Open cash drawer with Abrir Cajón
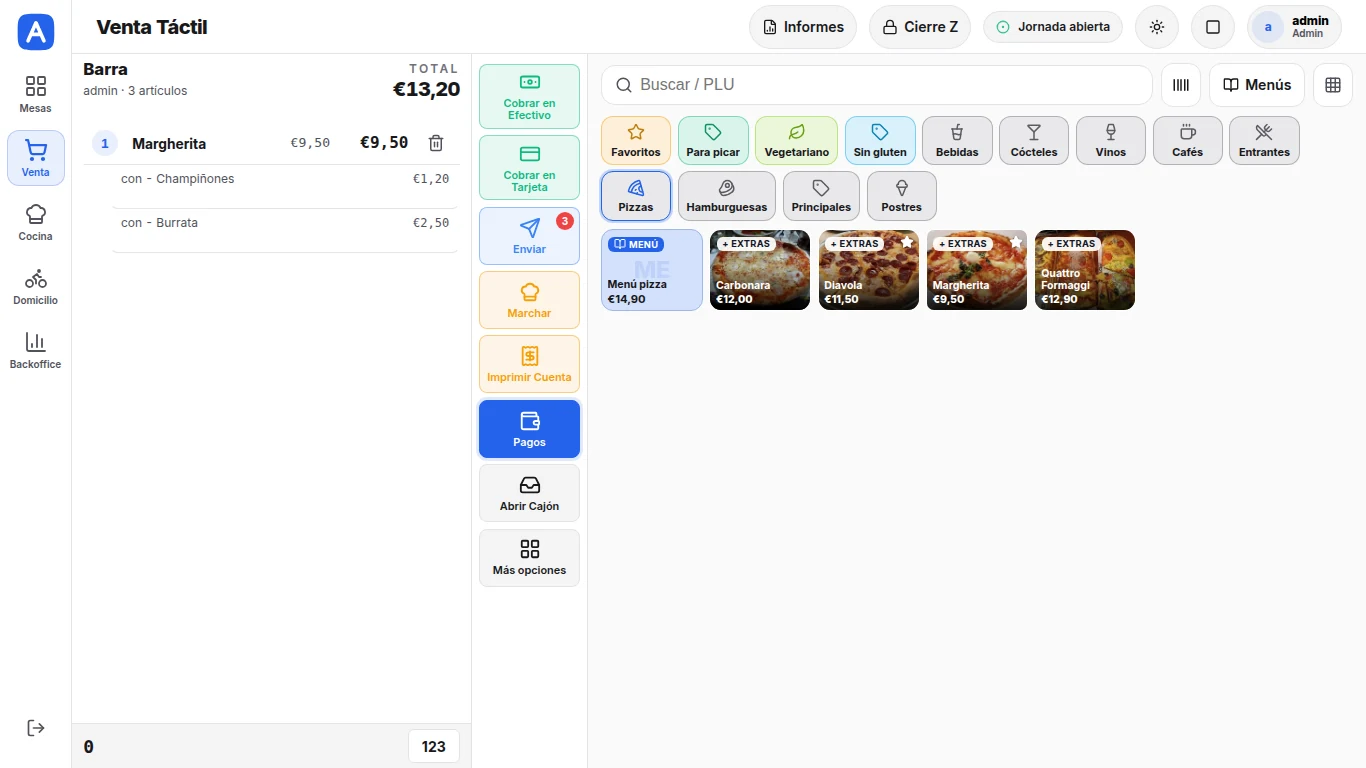 (529, 493)
